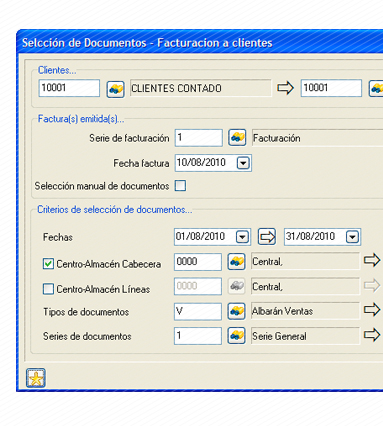Open lookup icon for Tipos de documentos
383x426 pixels.
tap(236, 311)
